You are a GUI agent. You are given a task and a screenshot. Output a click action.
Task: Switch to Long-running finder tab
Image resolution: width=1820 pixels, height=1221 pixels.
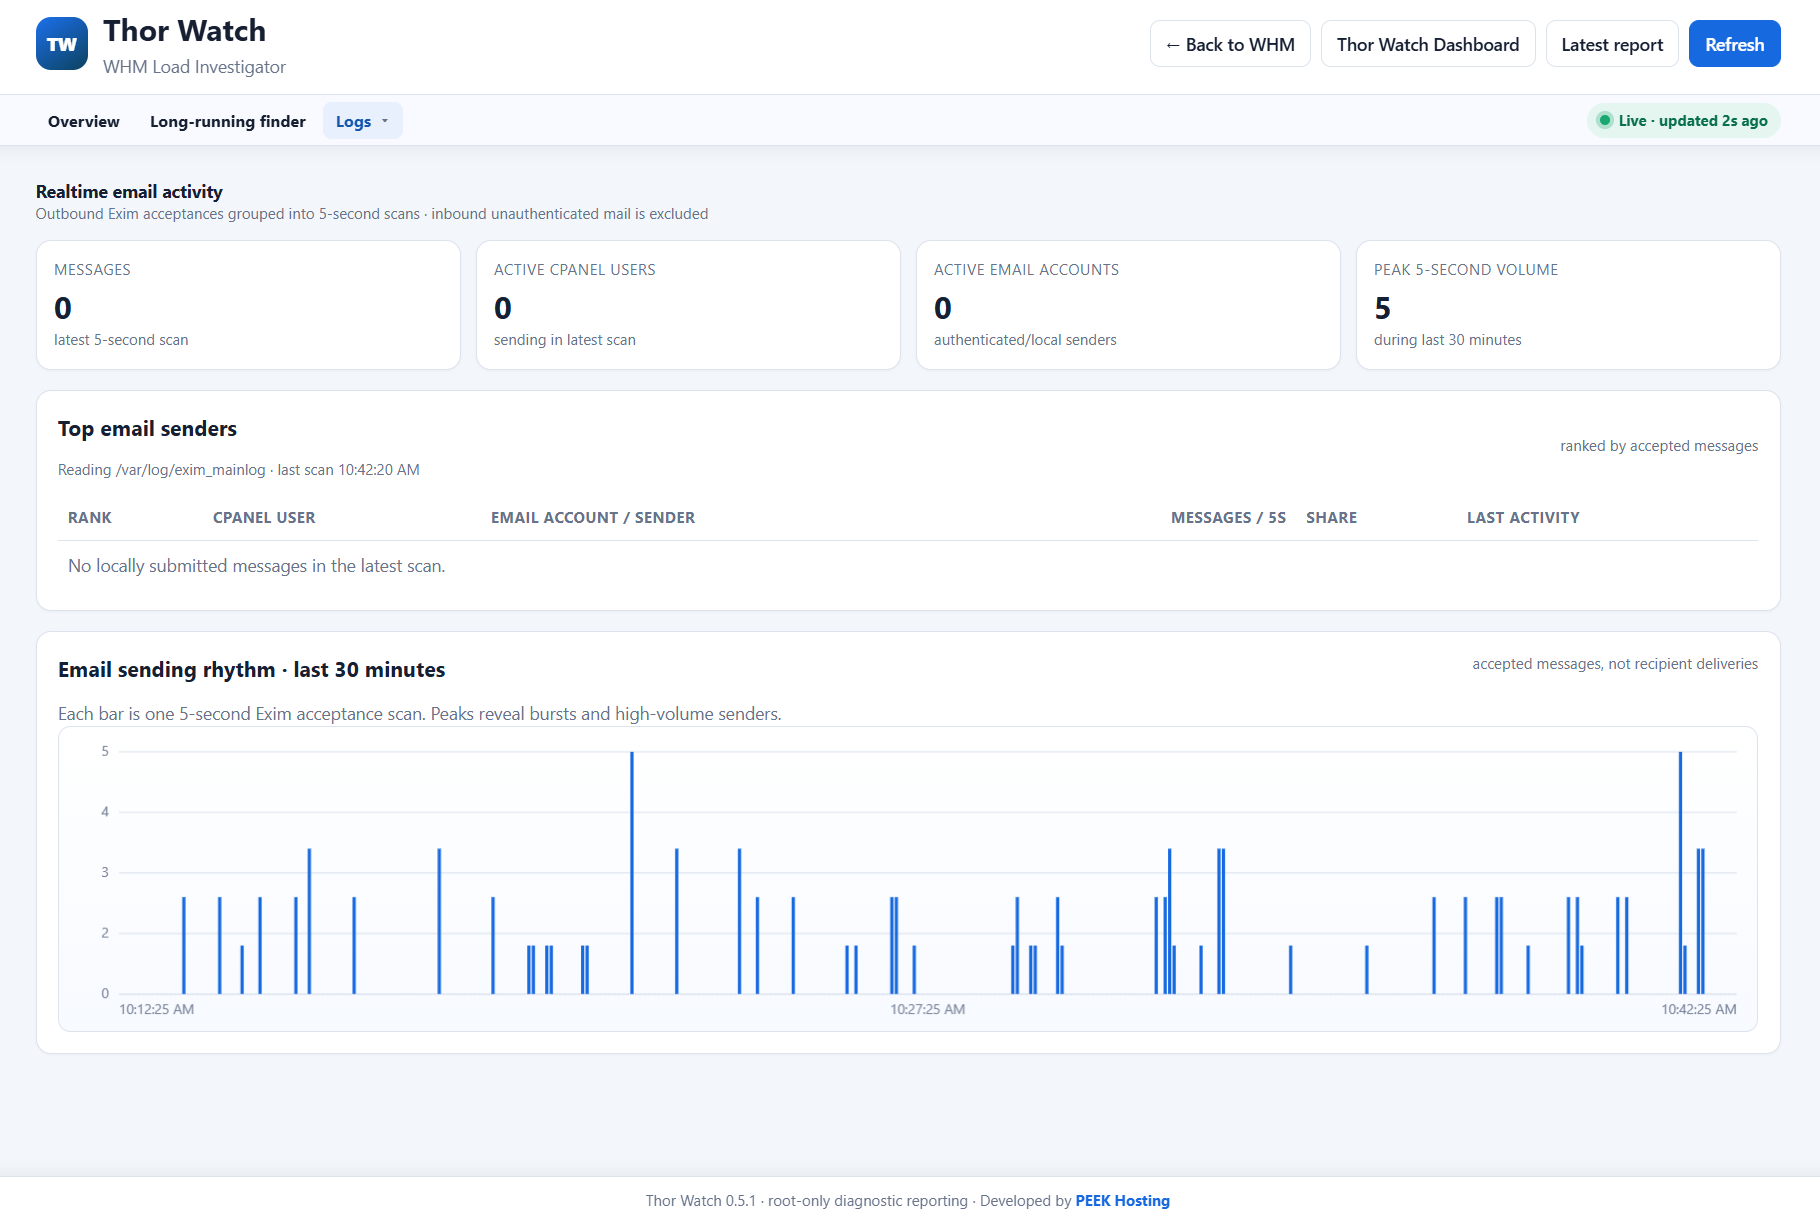pyautogui.click(x=228, y=121)
